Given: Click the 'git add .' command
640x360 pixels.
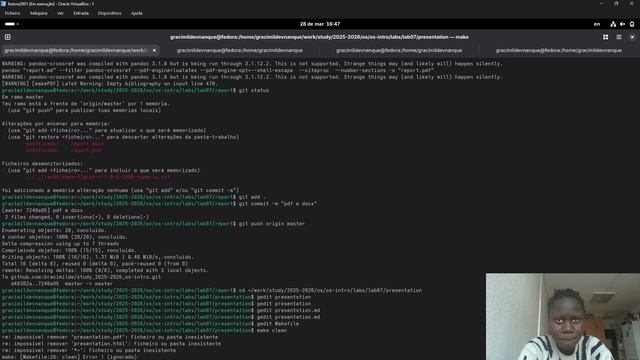Looking at the screenshot, I should pyautogui.click(x=252, y=197).
